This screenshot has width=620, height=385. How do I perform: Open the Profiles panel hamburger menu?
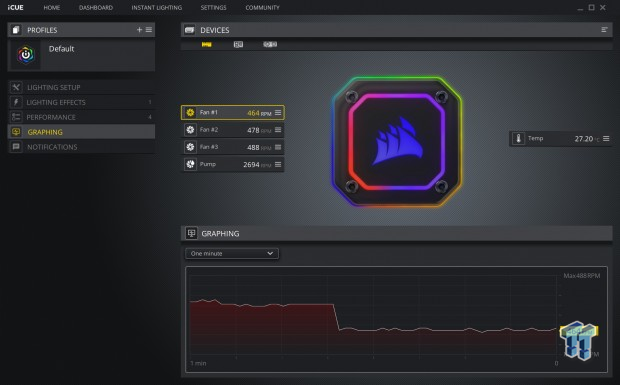click(149, 30)
